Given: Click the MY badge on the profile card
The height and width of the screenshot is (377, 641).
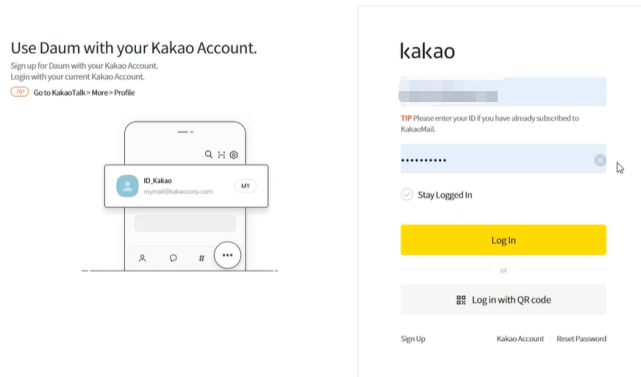Looking at the screenshot, I should [245, 186].
